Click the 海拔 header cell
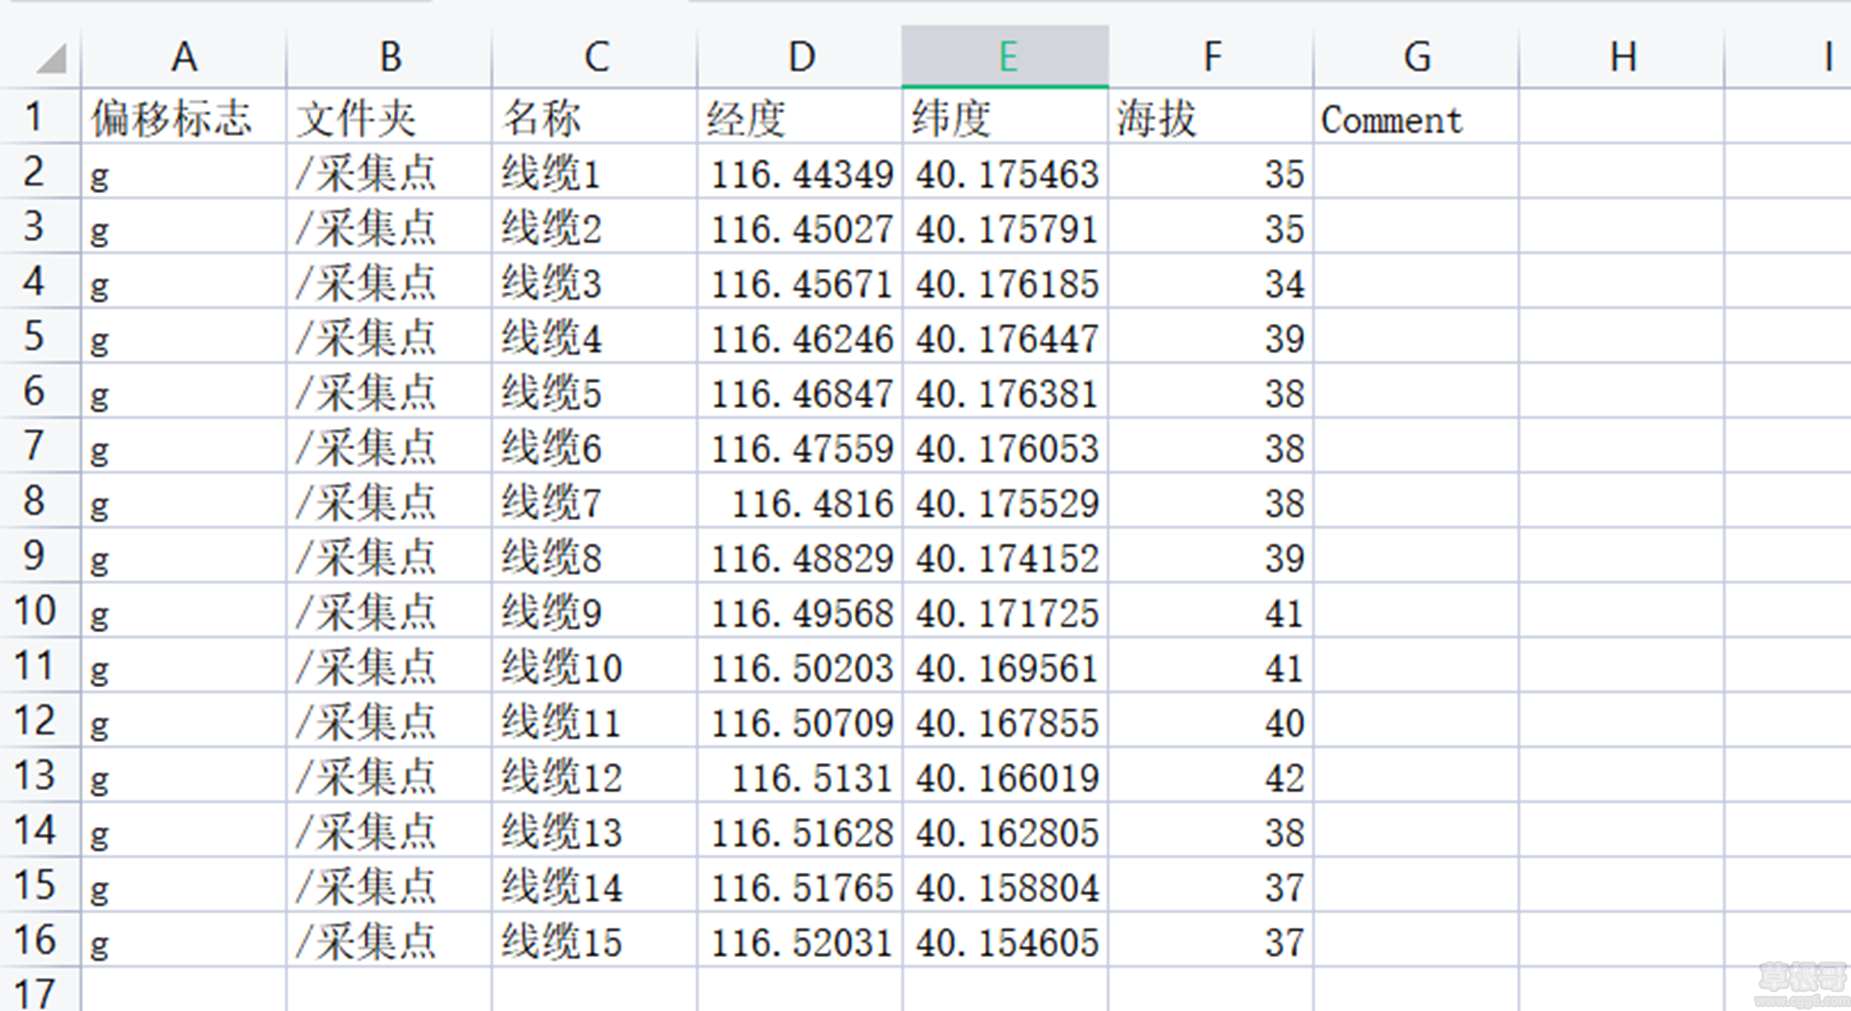This screenshot has width=1851, height=1011. (x=1211, y=116)
